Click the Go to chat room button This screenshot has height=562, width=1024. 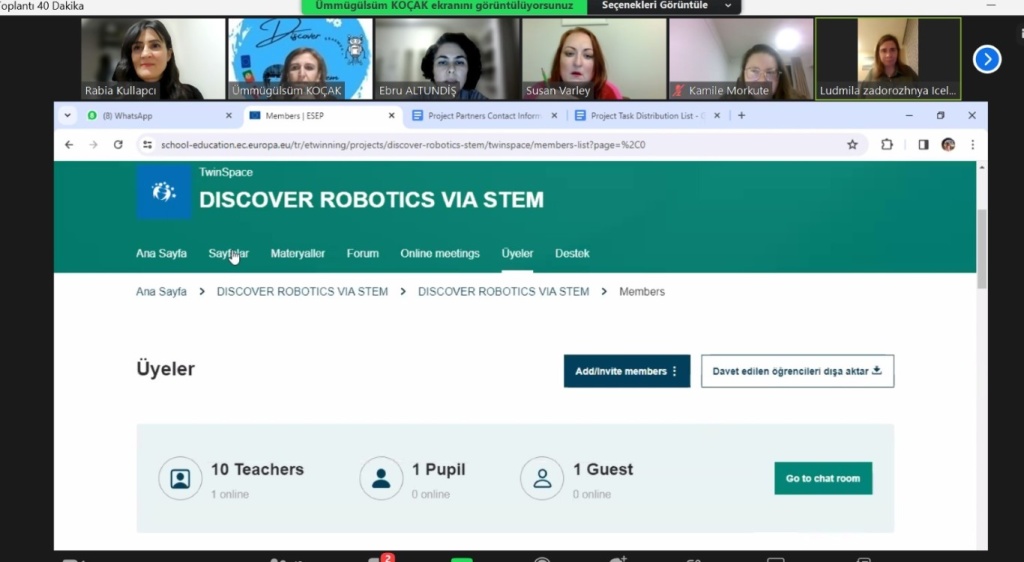click(x=822, y=478)
